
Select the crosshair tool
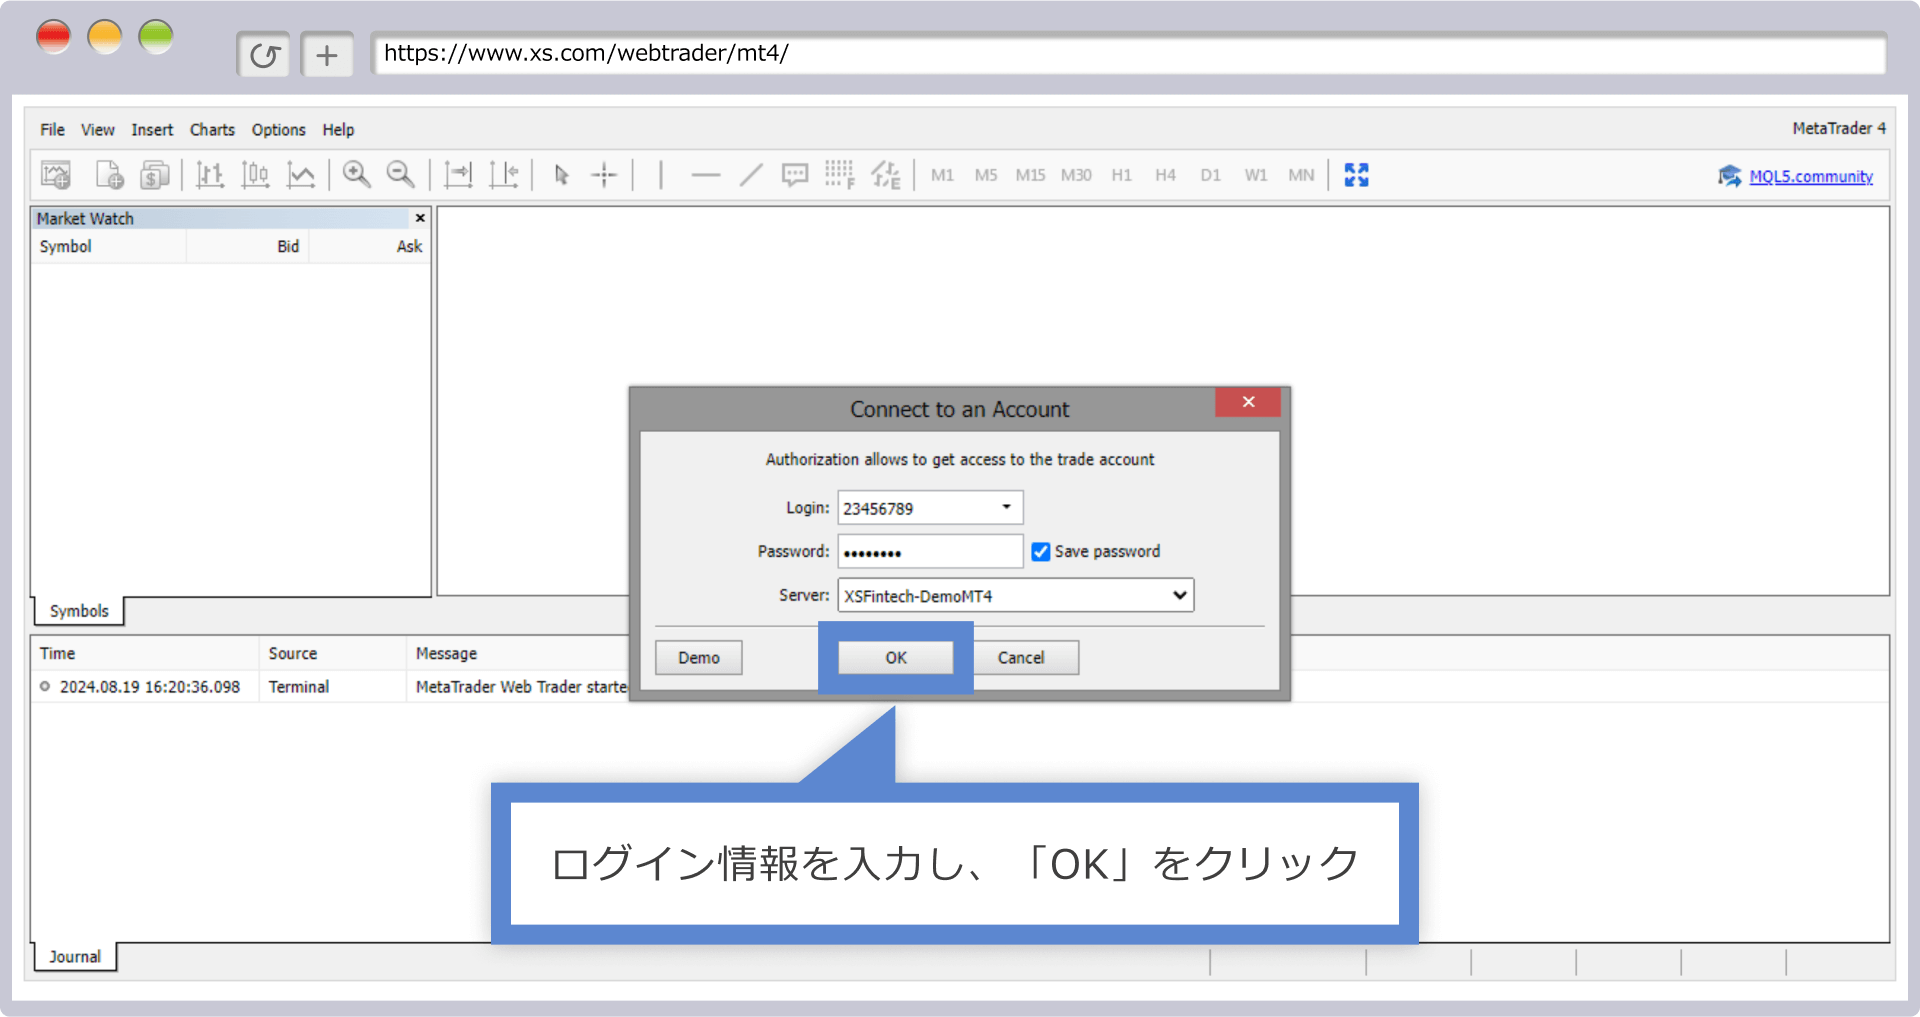pyautogui.click(x=604, y=175)
